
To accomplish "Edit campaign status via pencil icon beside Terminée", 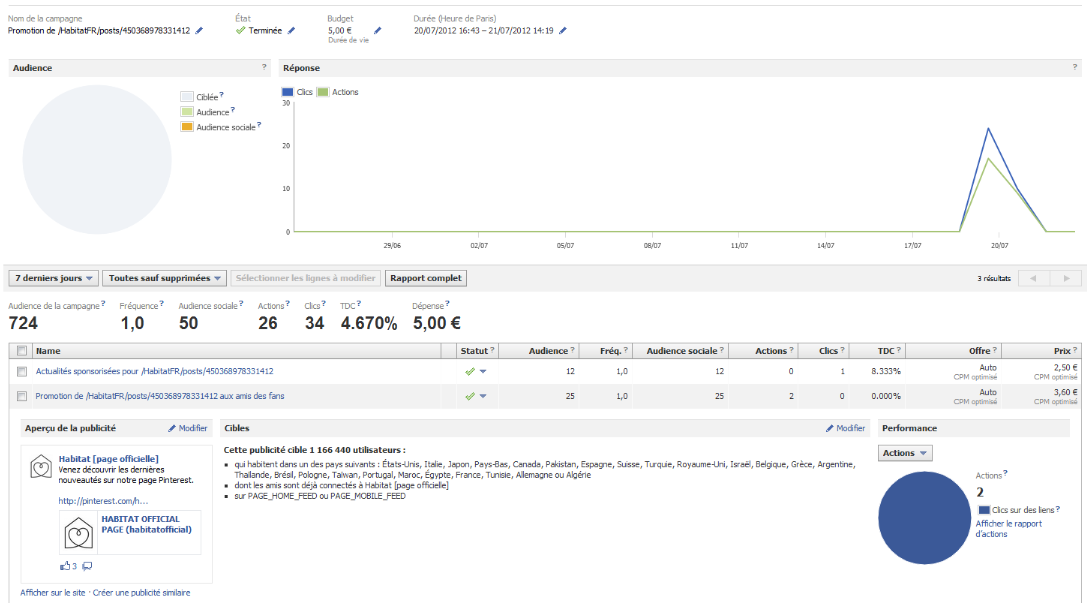I will click(x=292, y=31).
